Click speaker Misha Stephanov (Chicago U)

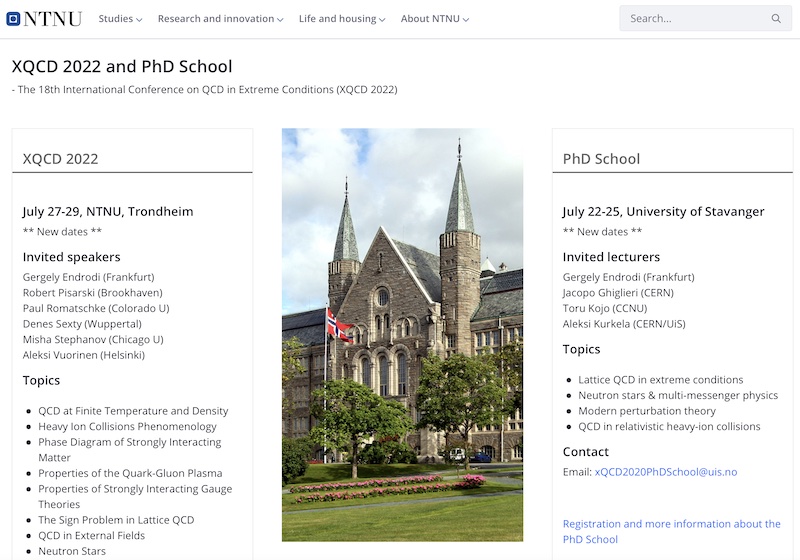(x=93, y=339)
